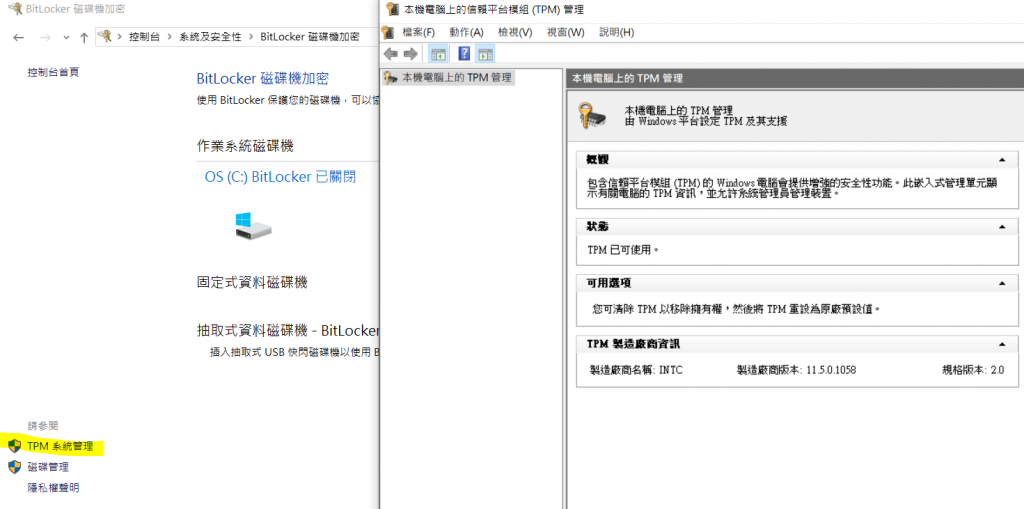Select BitLocker 磁碟機加密 breadcrumb

click(310, 37)
